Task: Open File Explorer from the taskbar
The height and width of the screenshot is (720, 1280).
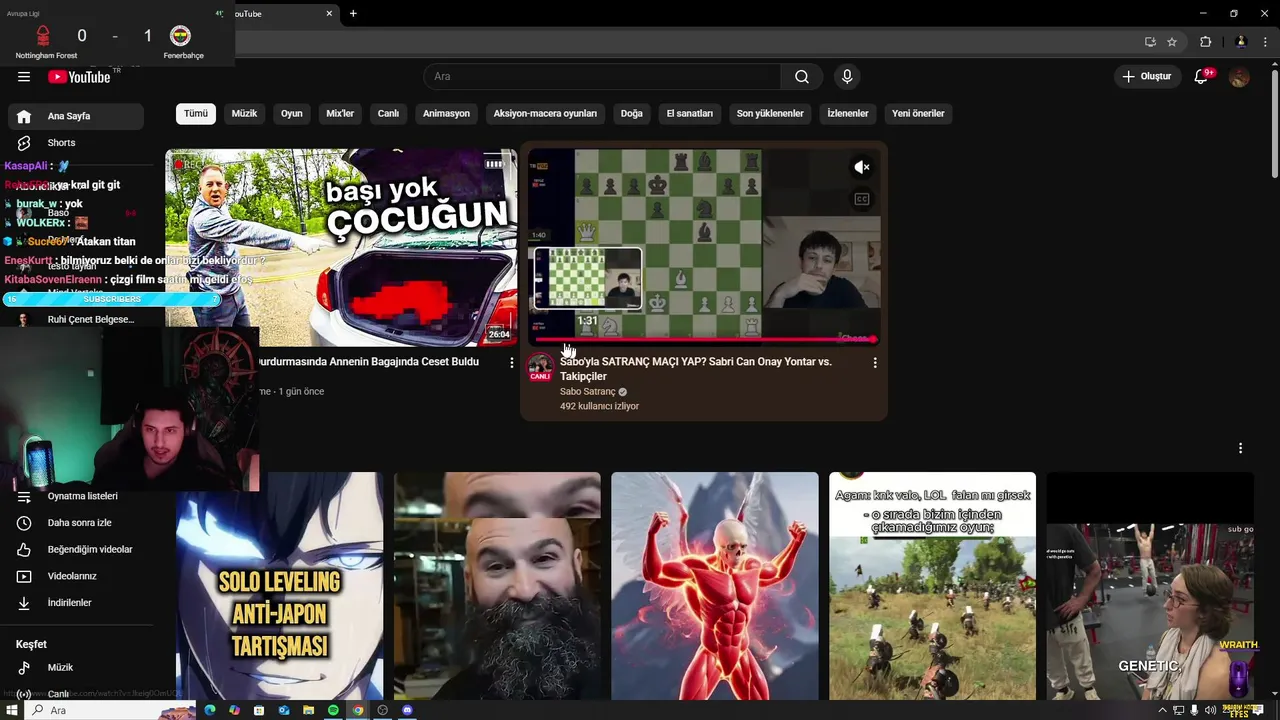Action: pos(309,710)
